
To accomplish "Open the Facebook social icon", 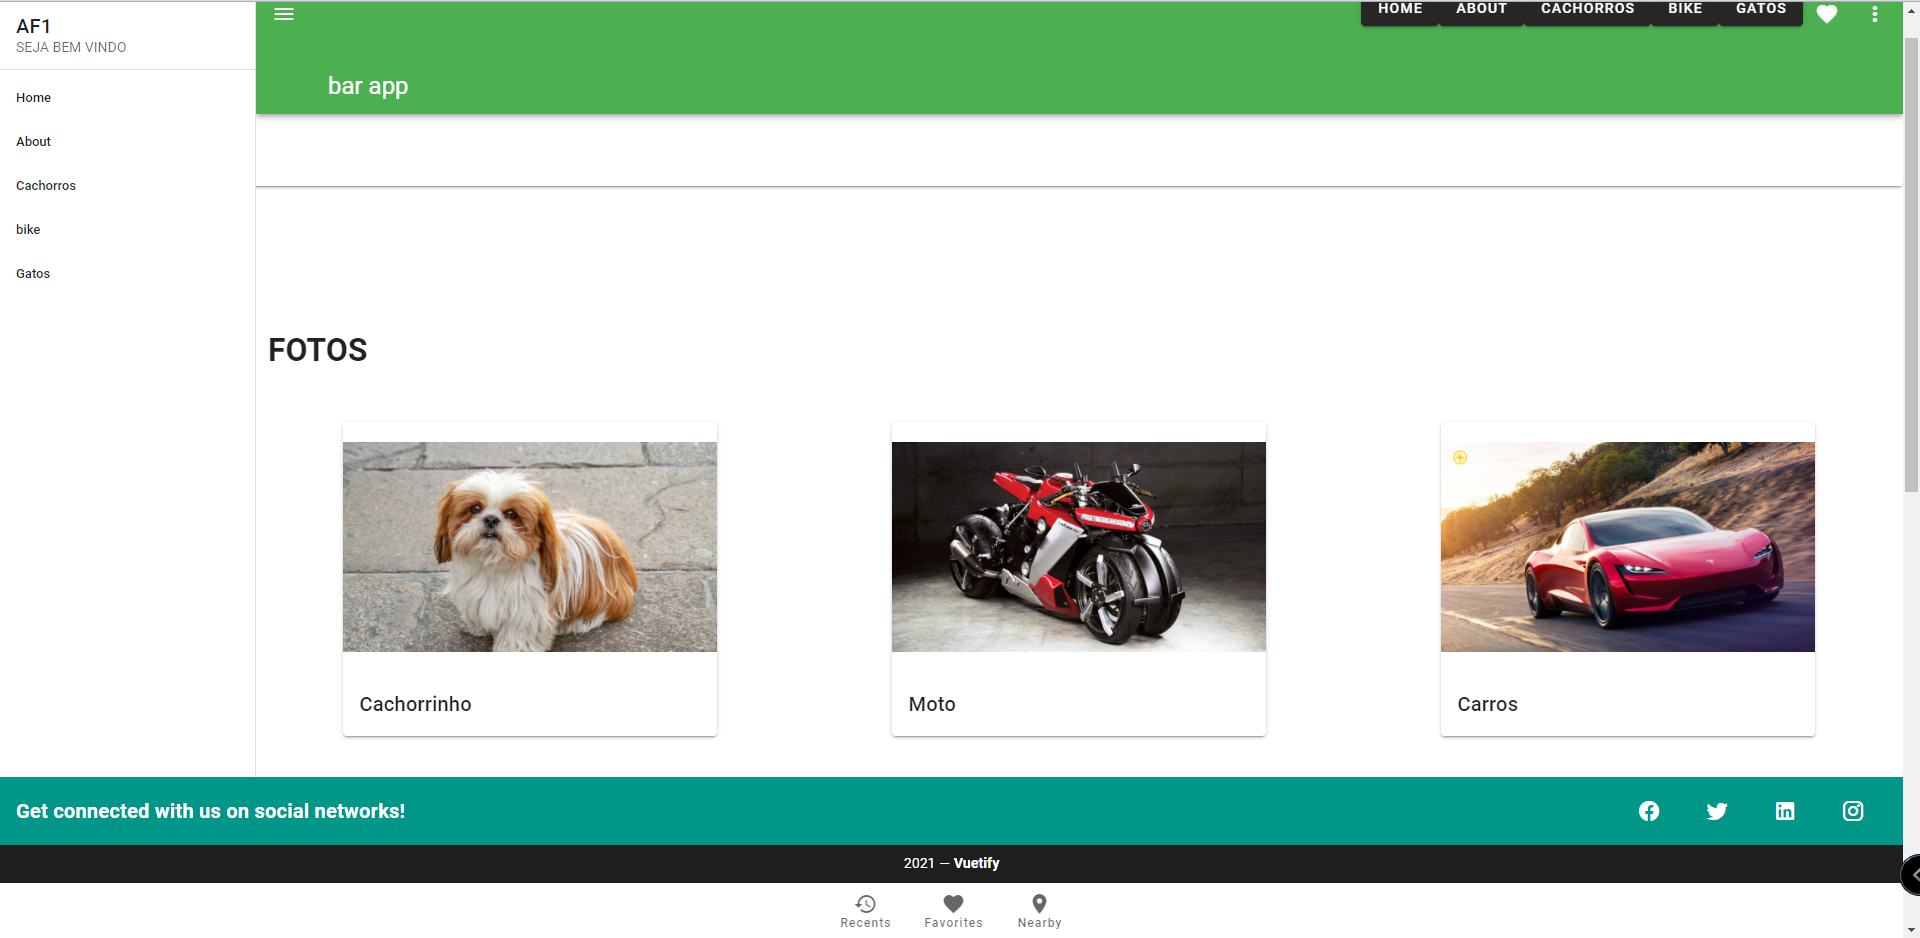I will 1649,811.
